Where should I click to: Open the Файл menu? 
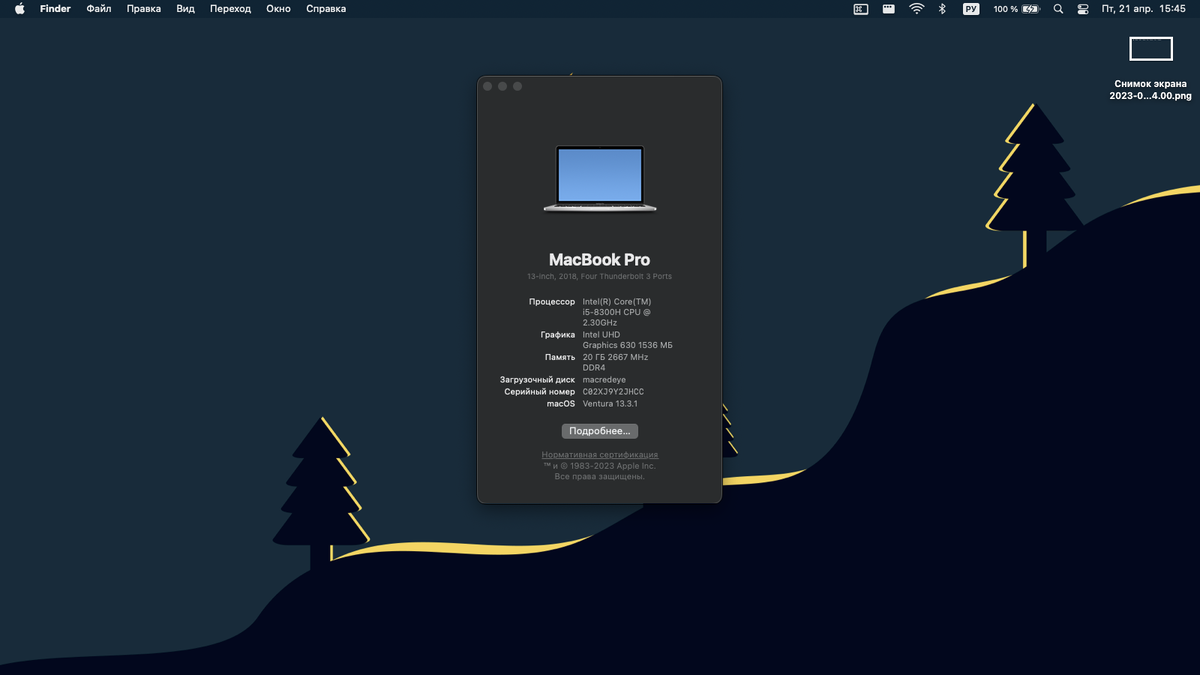pyautogui.click(x=98, y=8)
